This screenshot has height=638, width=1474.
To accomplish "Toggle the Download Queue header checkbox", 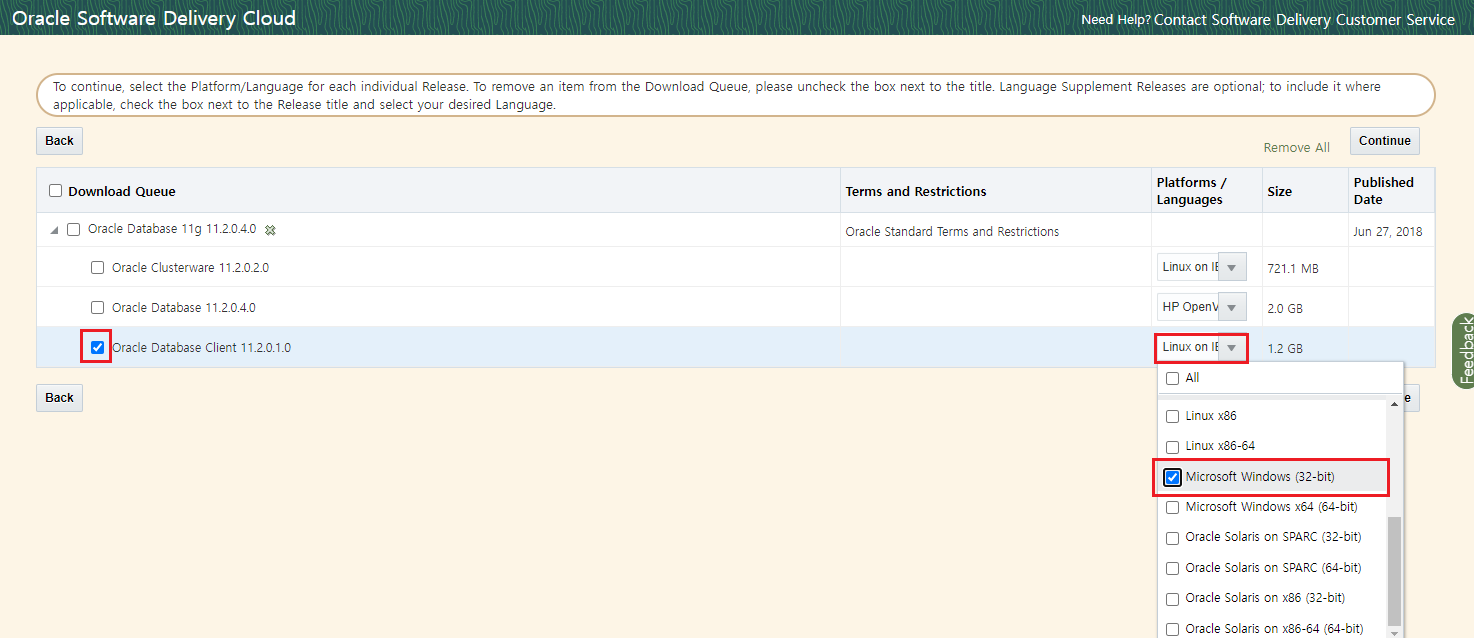I will [55, 191].
